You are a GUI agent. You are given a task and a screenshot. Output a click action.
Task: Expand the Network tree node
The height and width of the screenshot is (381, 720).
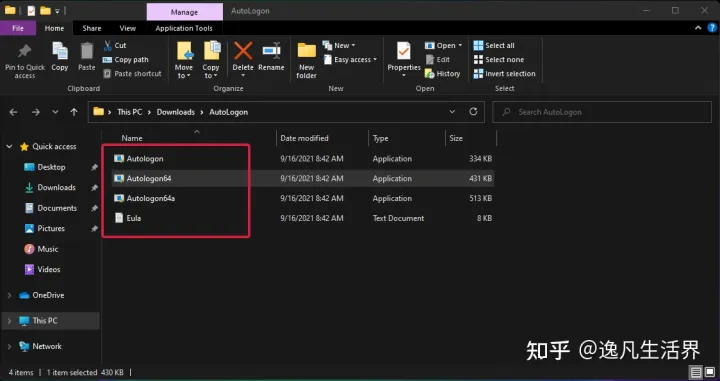9,346
